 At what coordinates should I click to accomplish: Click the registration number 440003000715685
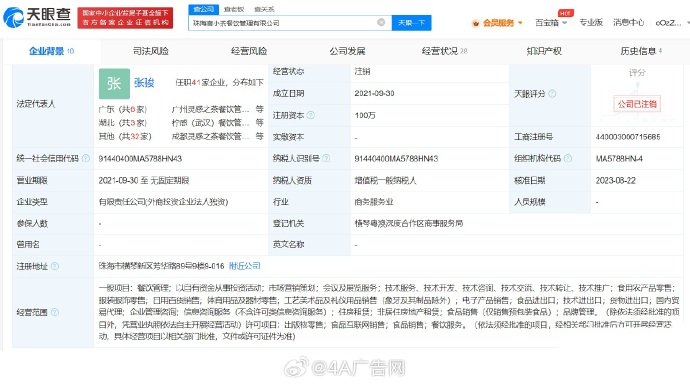pos(628,137)
